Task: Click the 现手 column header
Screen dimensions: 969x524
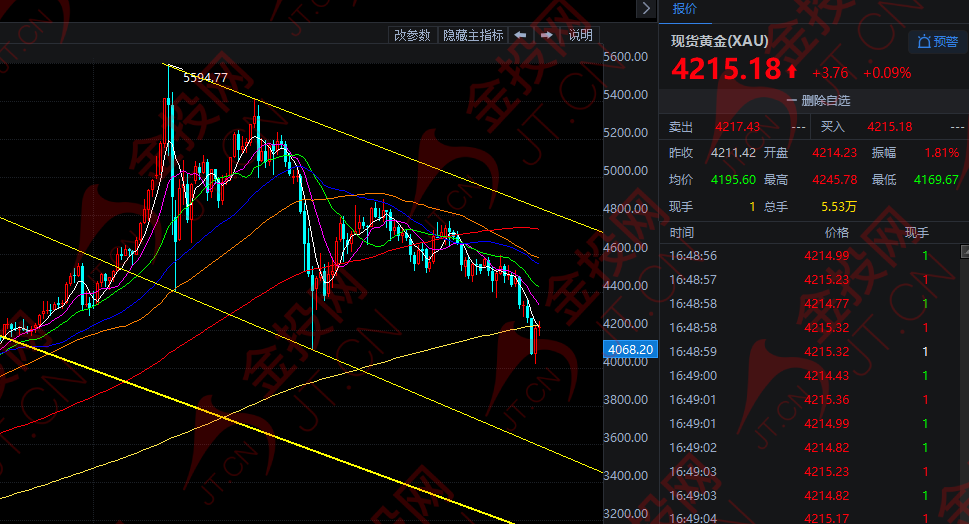Action: (x=916, y=233)
